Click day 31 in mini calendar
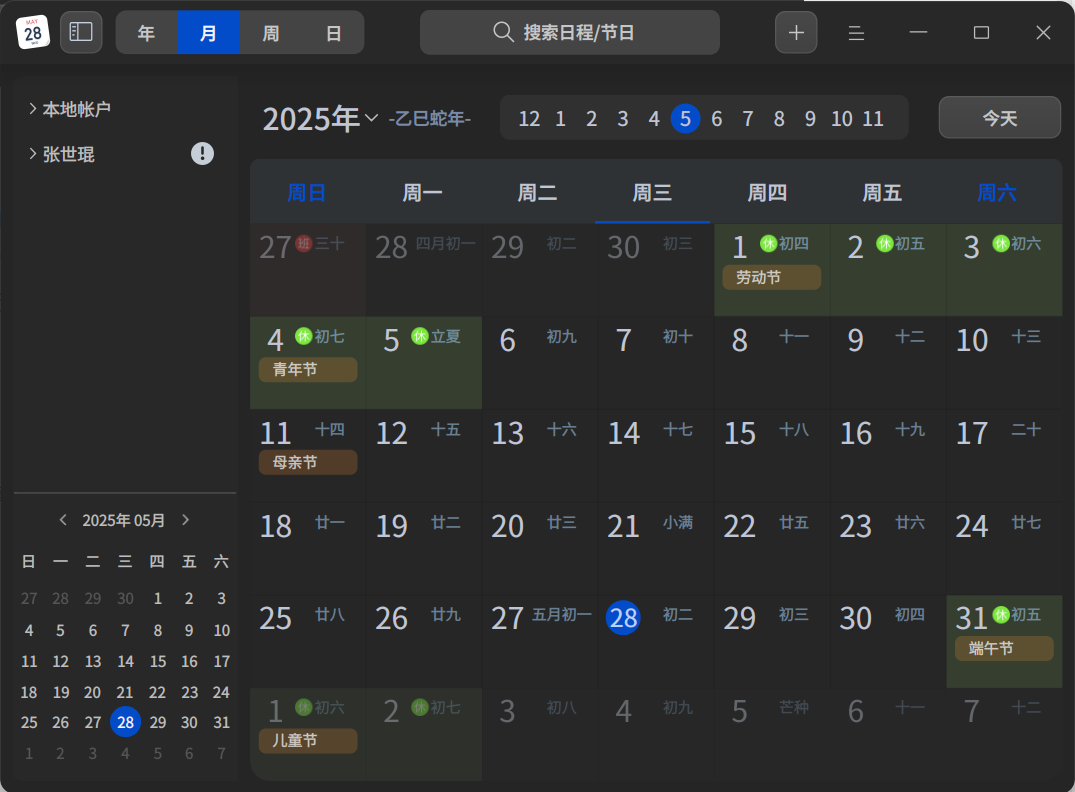 (221, 722)
